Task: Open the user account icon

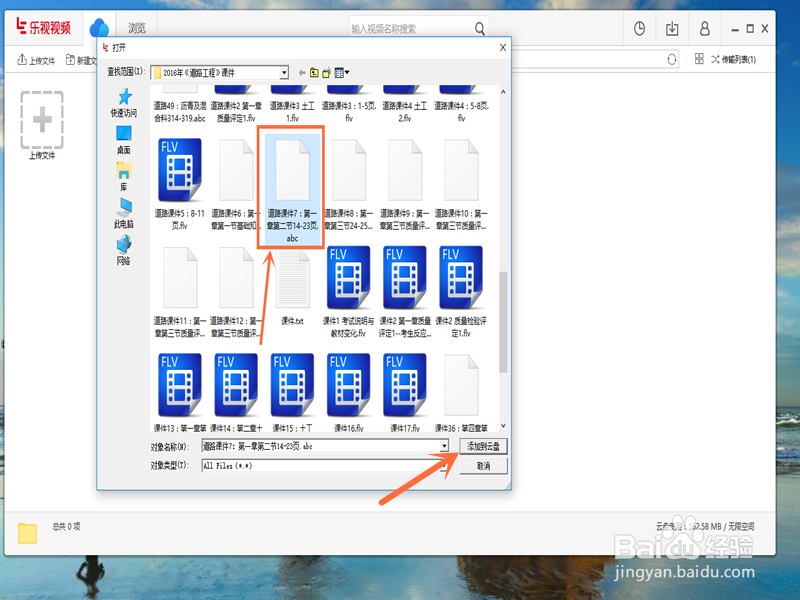Action: [x=705, y=29]
